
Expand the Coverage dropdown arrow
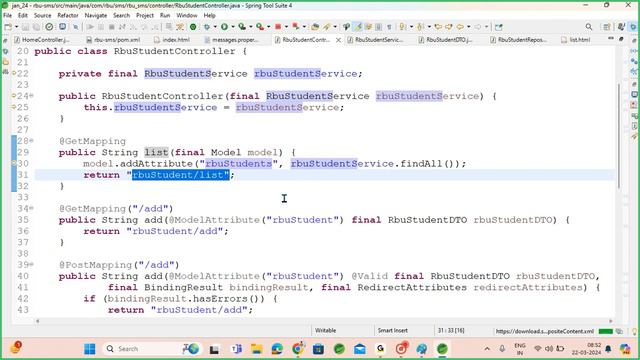251,27
